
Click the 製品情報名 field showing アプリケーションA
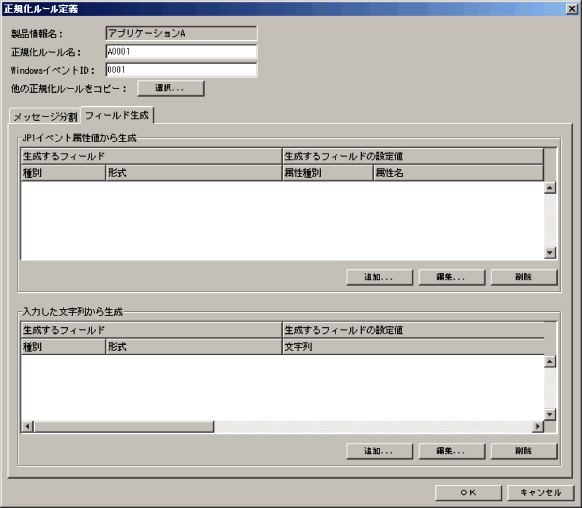pos(181,33)
